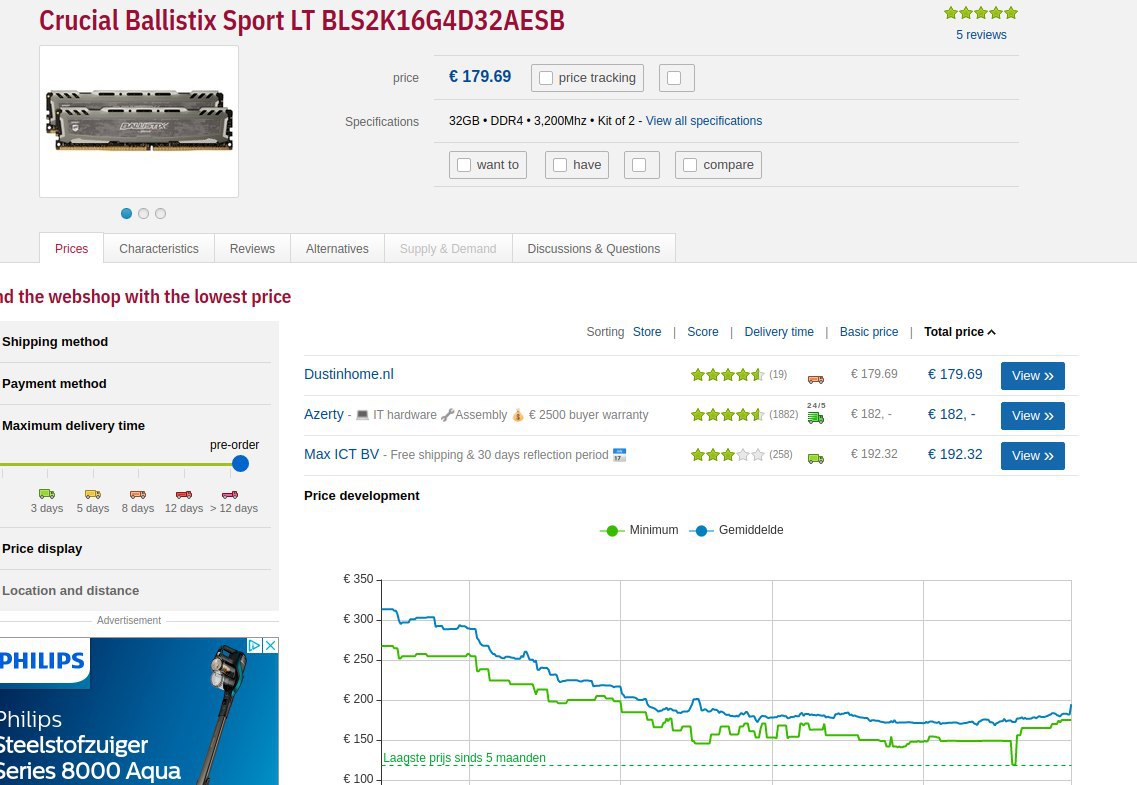1137x785 pixels.
Task: Close the Philips ad with X icon
Action: [x=270, y=645]
